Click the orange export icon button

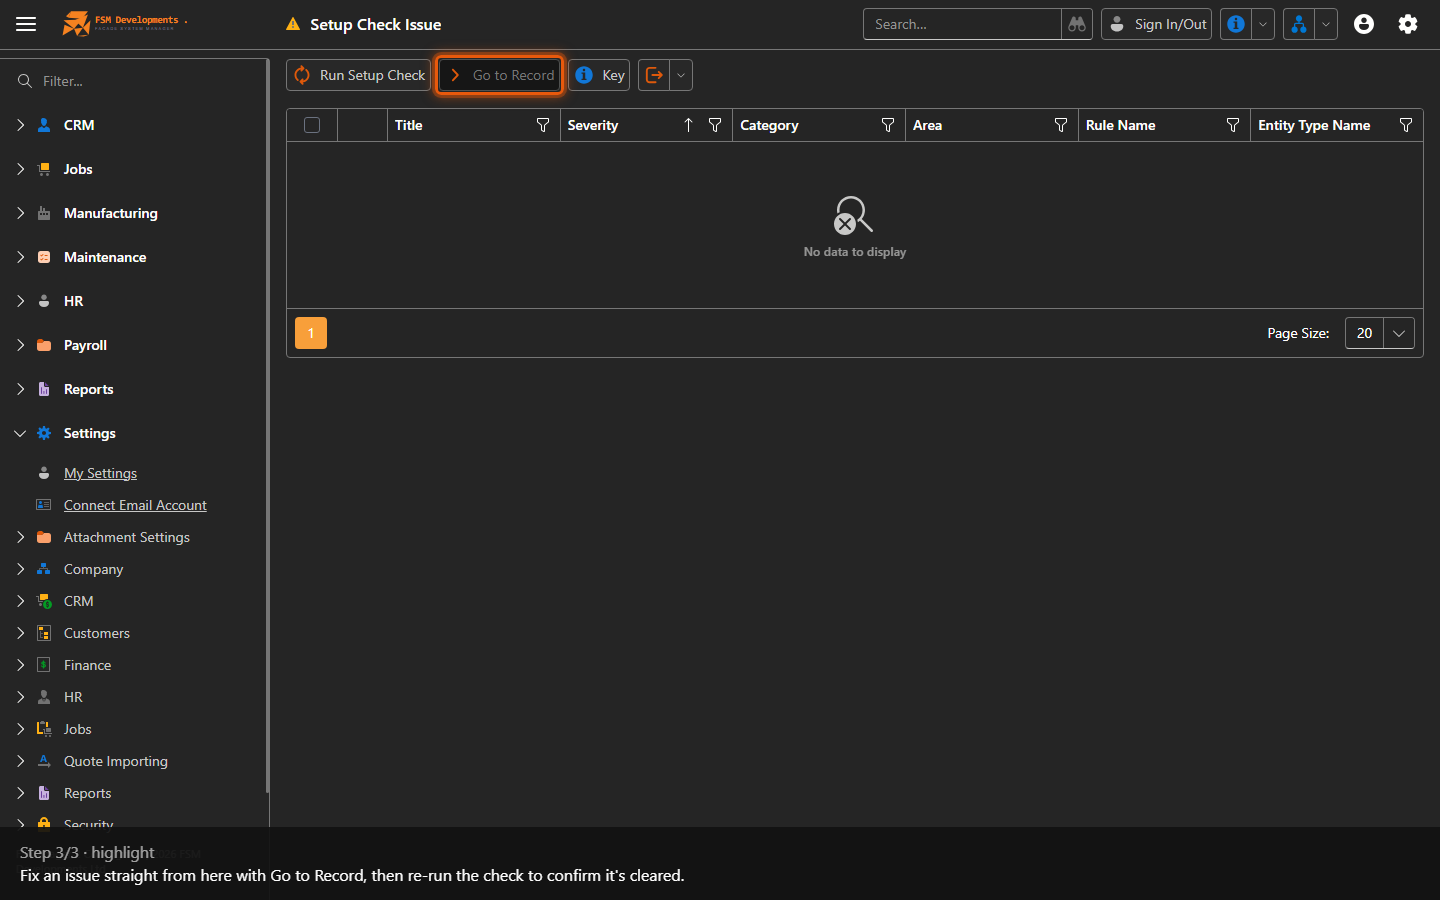tap(654, 75)
